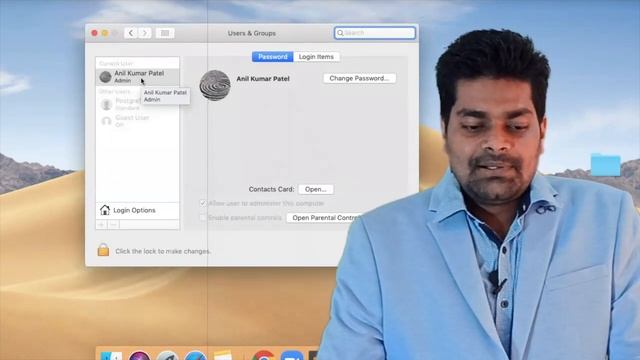Switch to the Password tab
The width and height of the screenshot is (640, 360).
273,57
